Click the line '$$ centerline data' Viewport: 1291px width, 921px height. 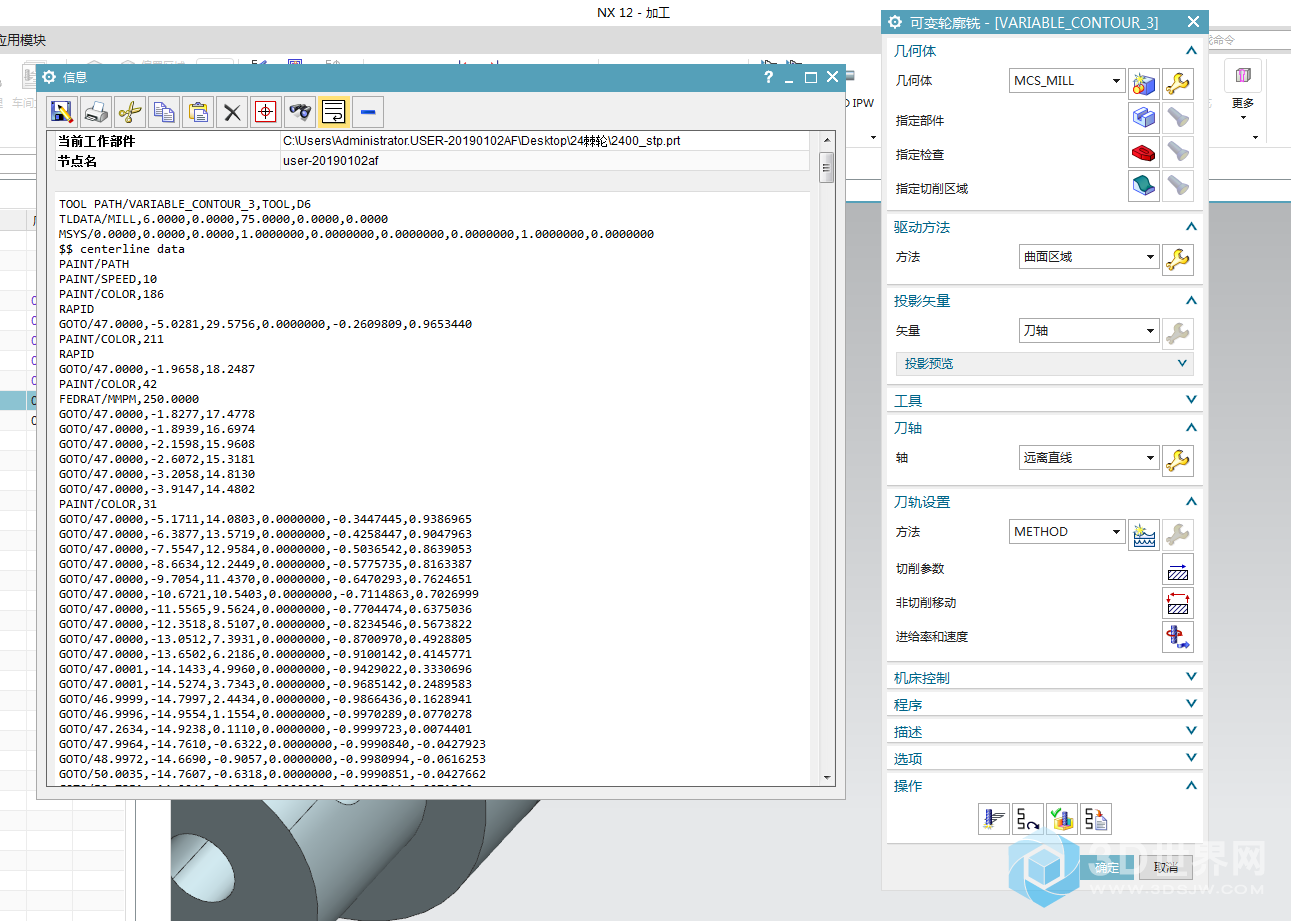(122, 249)
